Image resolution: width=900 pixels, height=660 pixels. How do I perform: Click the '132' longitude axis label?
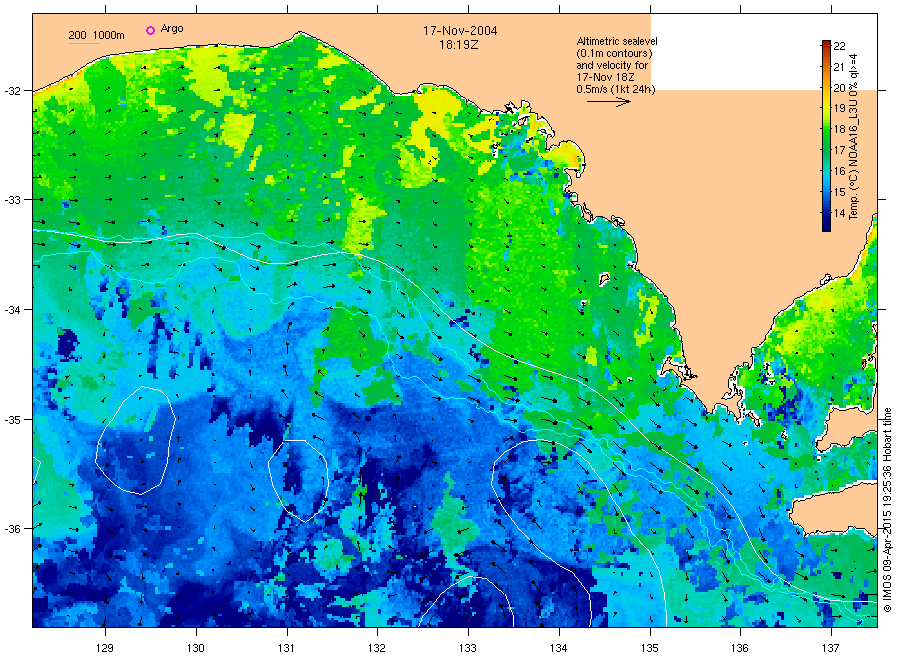(377, 648)
